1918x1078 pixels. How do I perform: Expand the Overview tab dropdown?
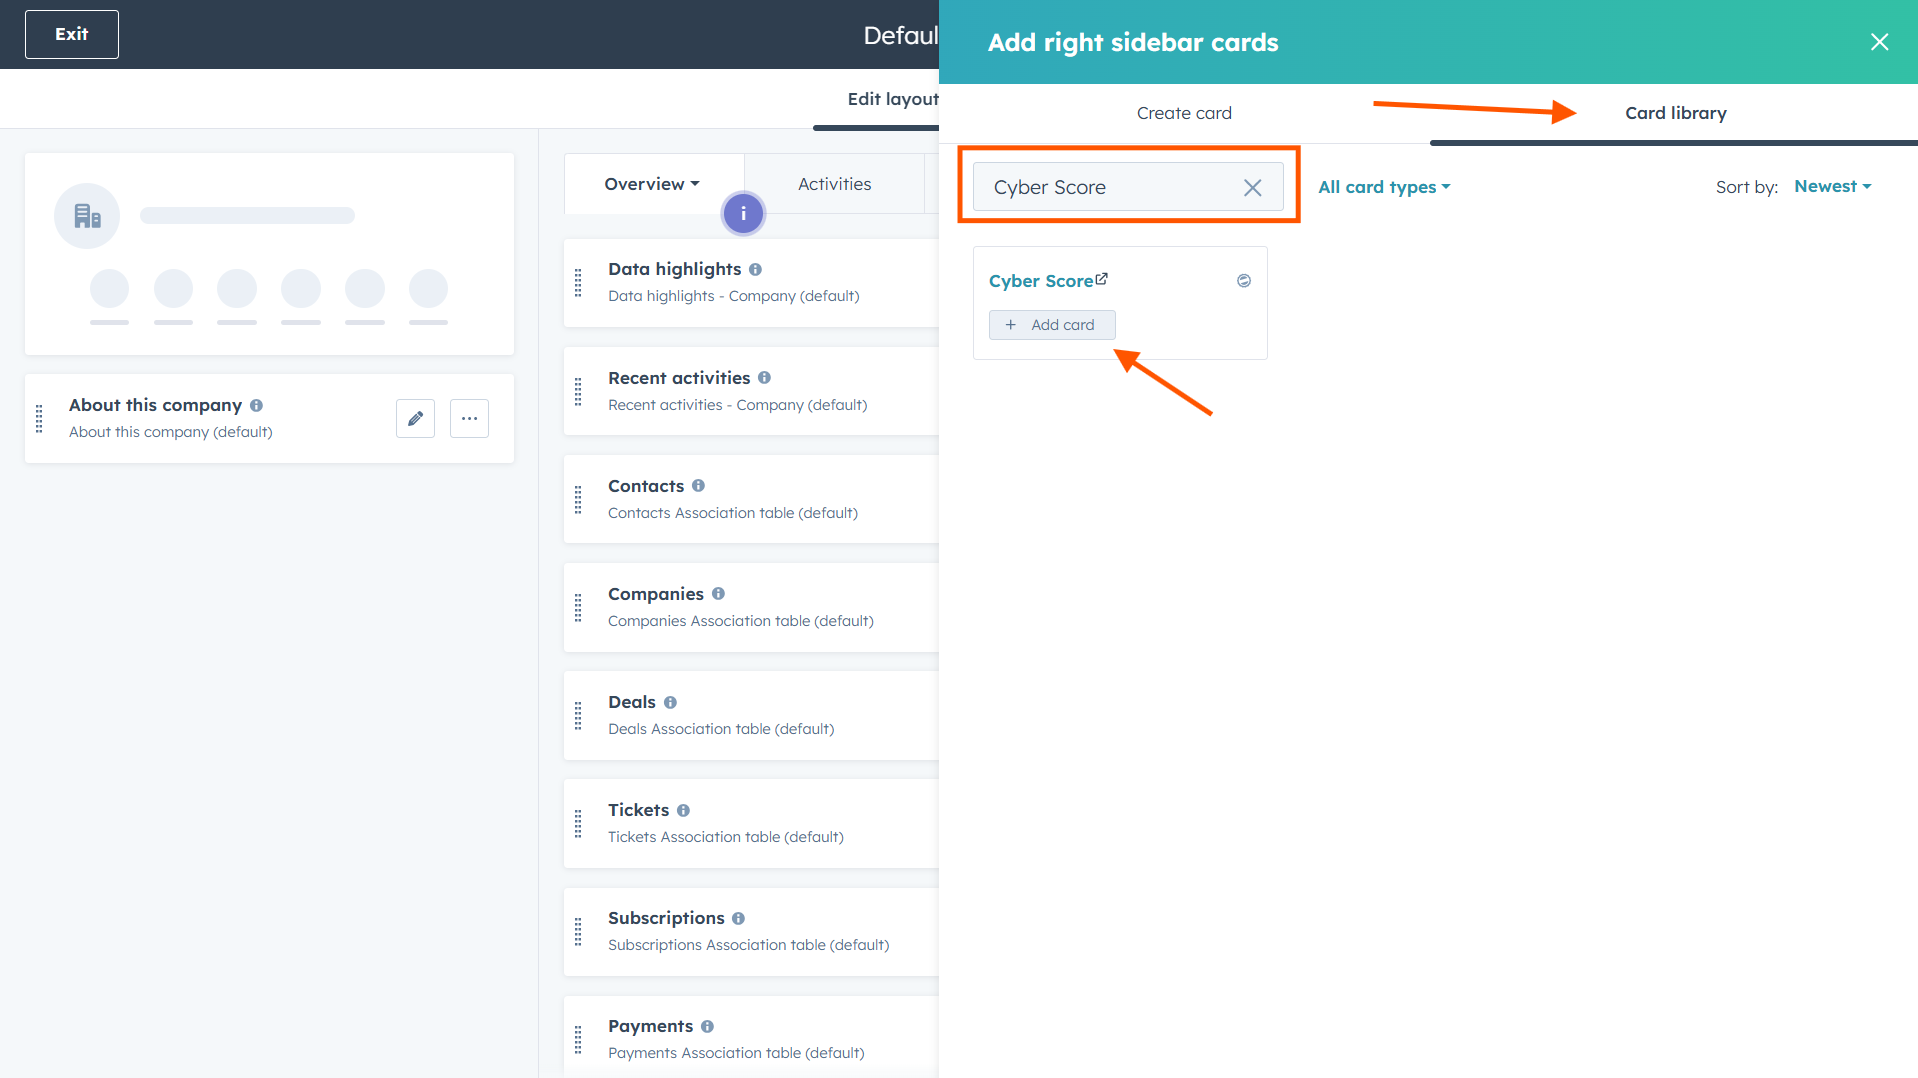click(652, 184)
